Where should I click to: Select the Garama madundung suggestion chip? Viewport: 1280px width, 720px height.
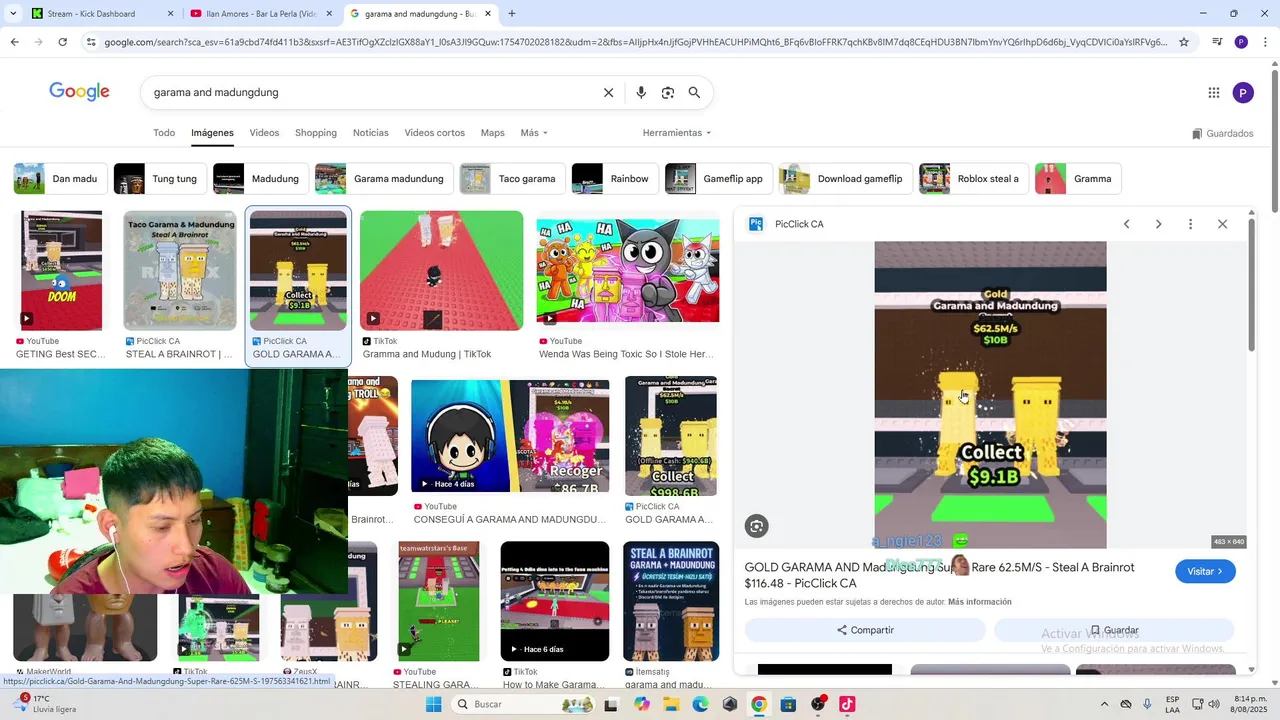point(384,179)
